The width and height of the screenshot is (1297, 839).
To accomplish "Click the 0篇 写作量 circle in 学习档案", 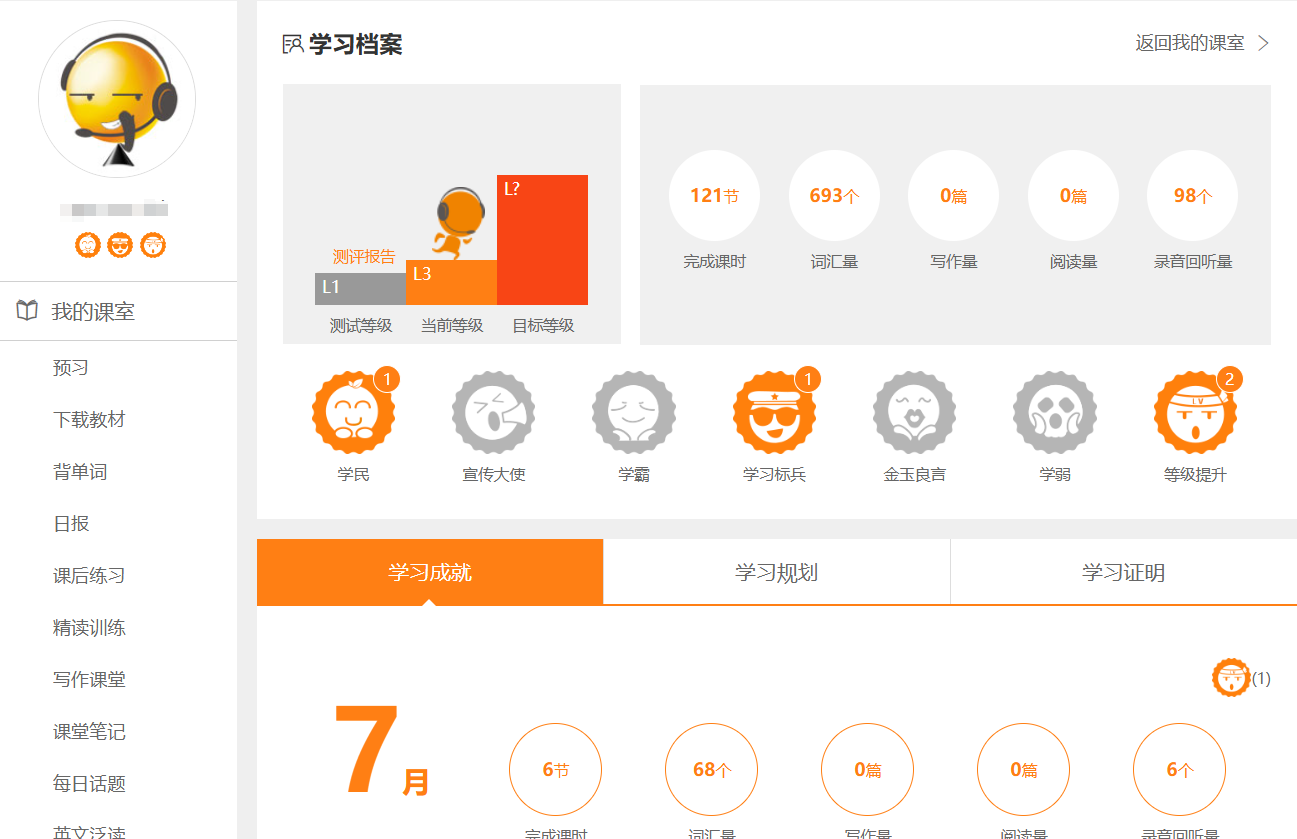I will (954, 196).
